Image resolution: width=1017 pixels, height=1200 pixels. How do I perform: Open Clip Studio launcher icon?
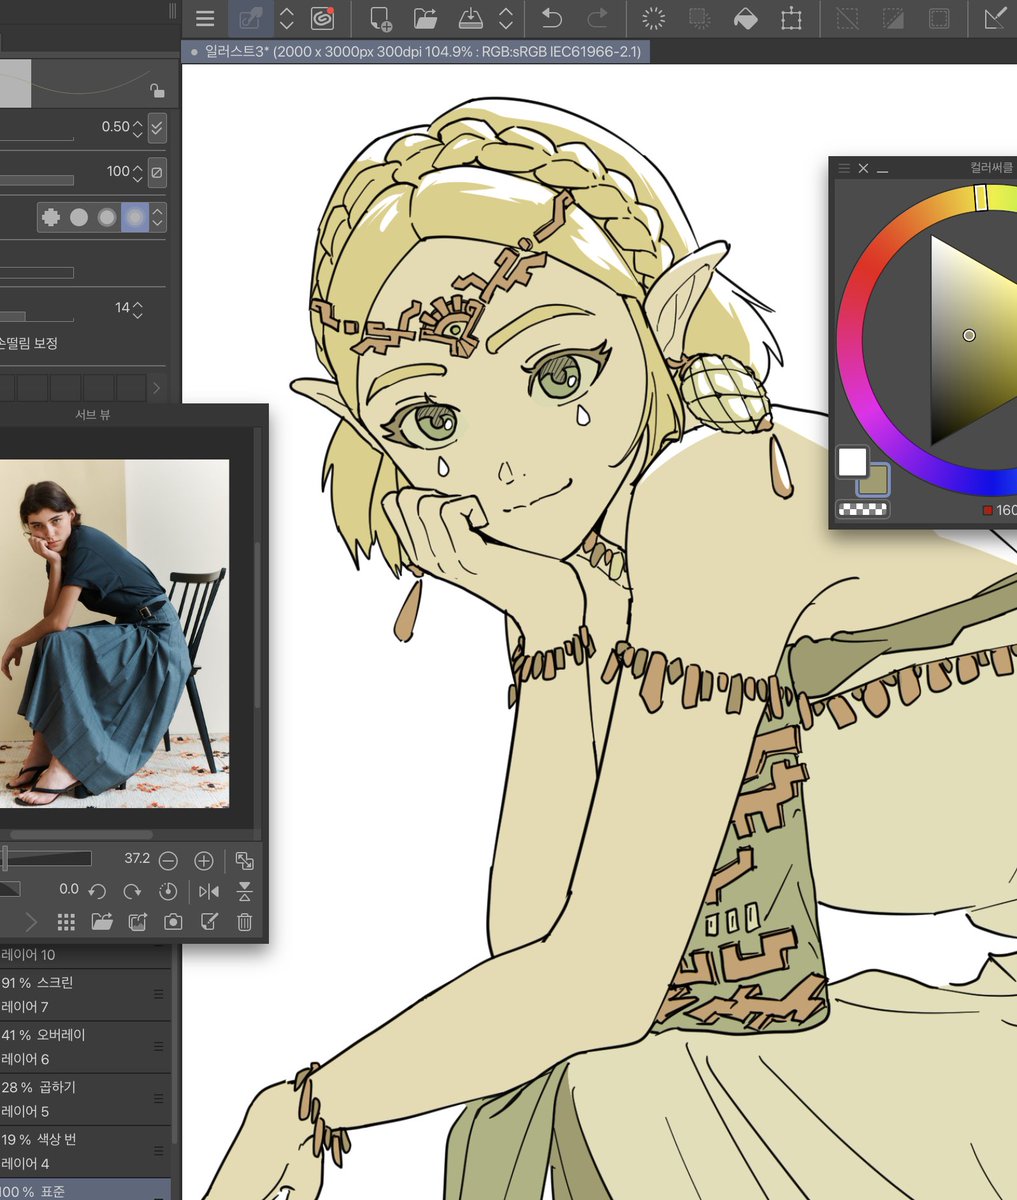point(322,18)
